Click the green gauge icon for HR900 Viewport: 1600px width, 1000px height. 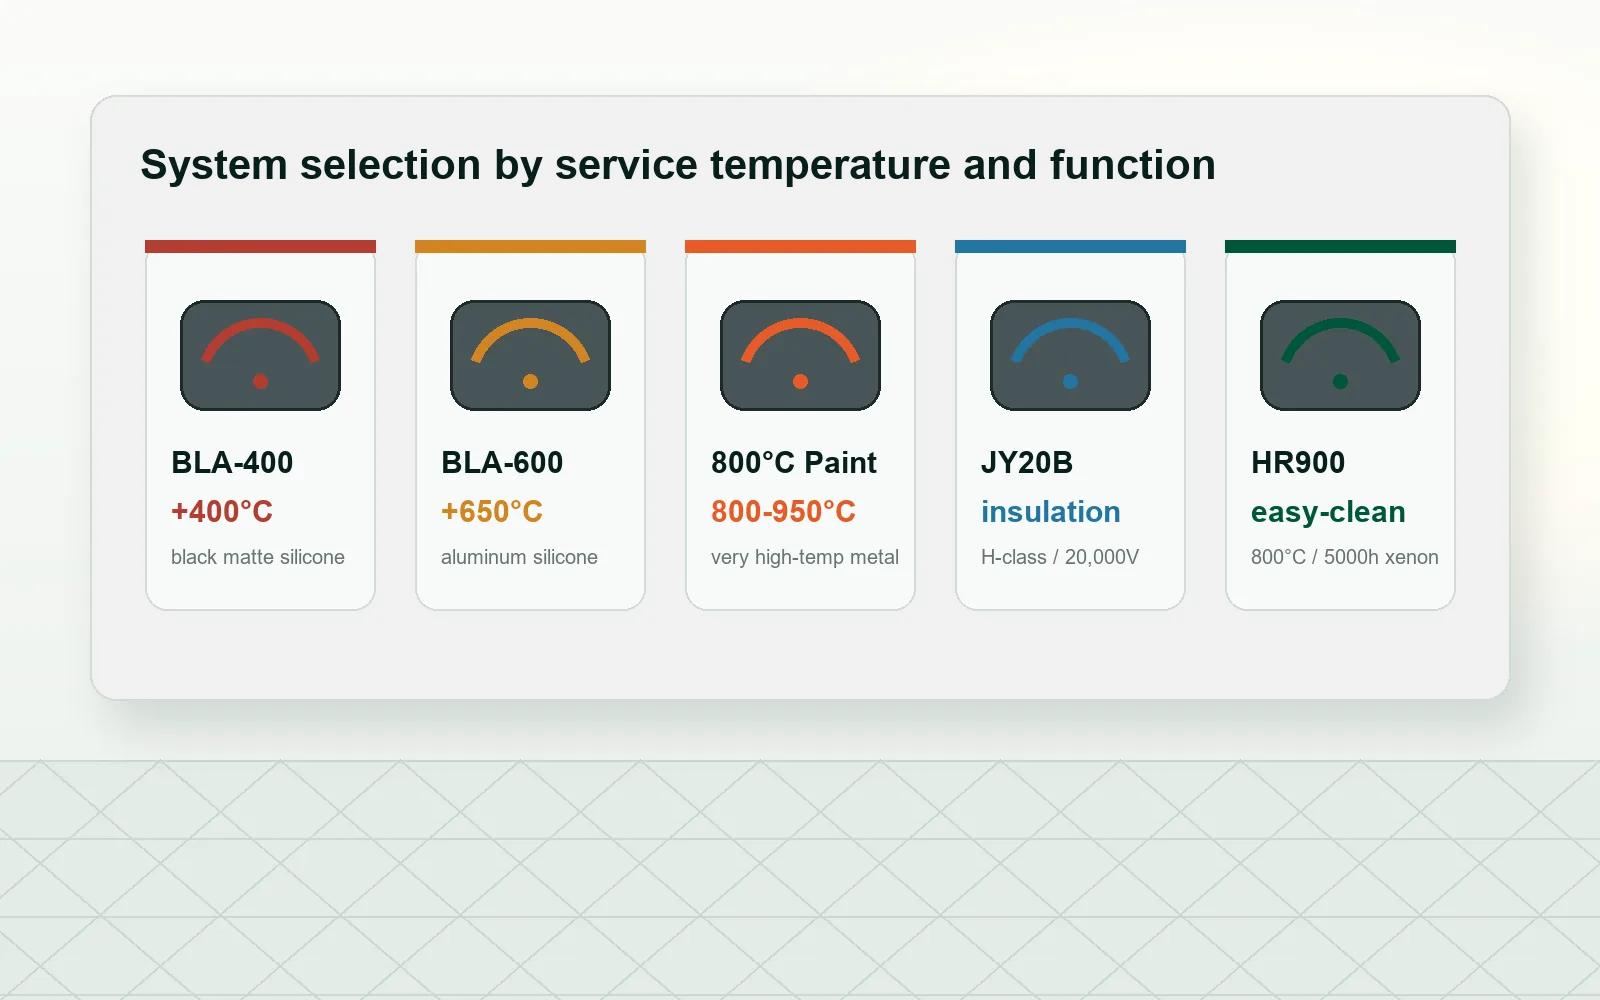pos(1340,355)
